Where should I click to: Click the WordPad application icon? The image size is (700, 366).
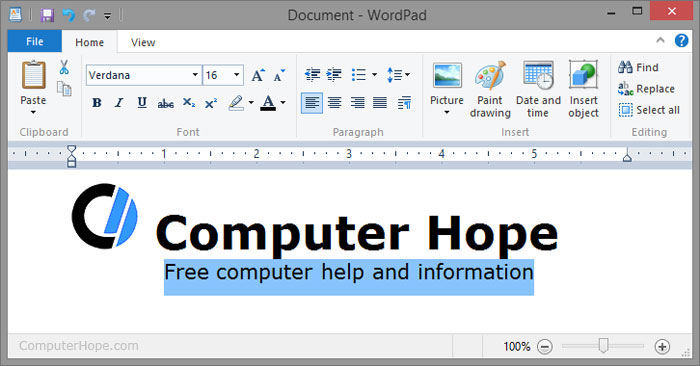click(16, 15)
